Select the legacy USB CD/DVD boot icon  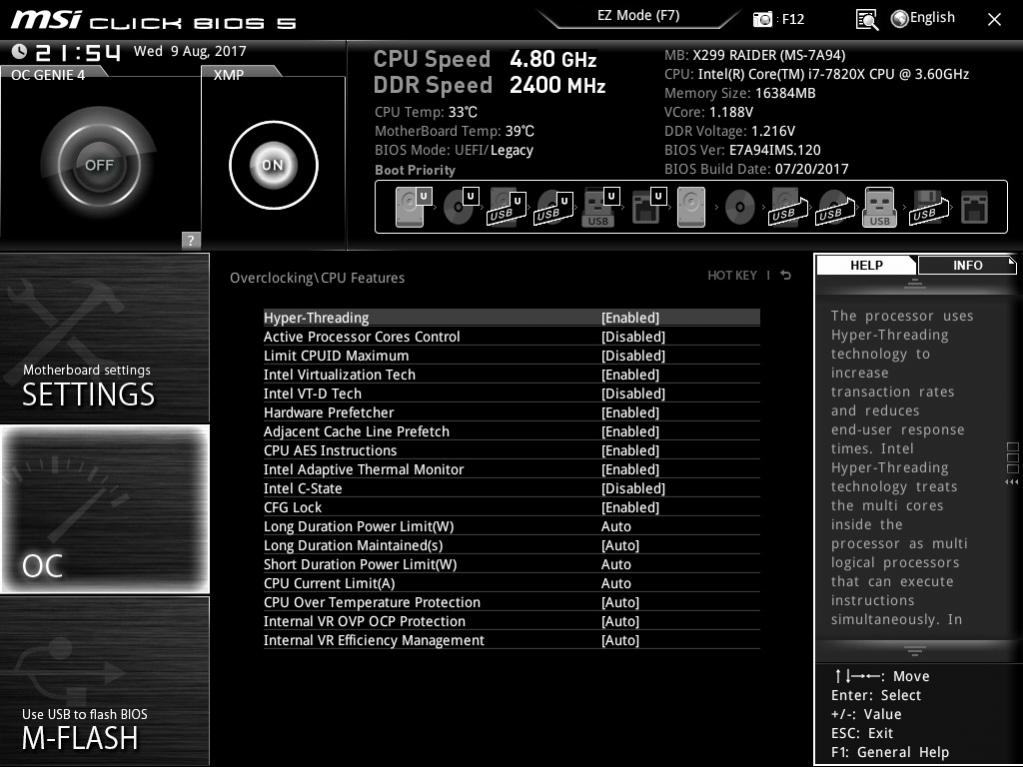point(834,207)
